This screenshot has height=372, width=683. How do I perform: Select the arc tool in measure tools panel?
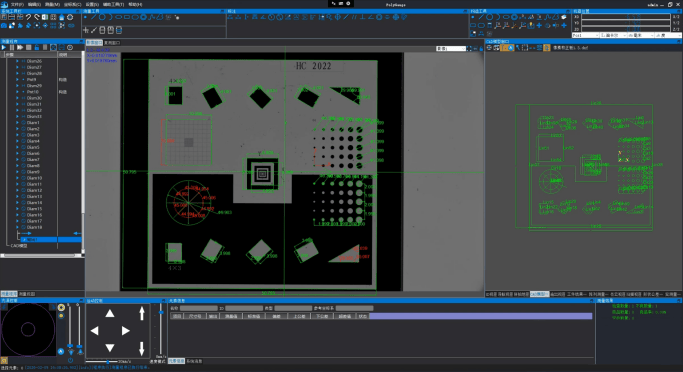click(x=110, y=17)
